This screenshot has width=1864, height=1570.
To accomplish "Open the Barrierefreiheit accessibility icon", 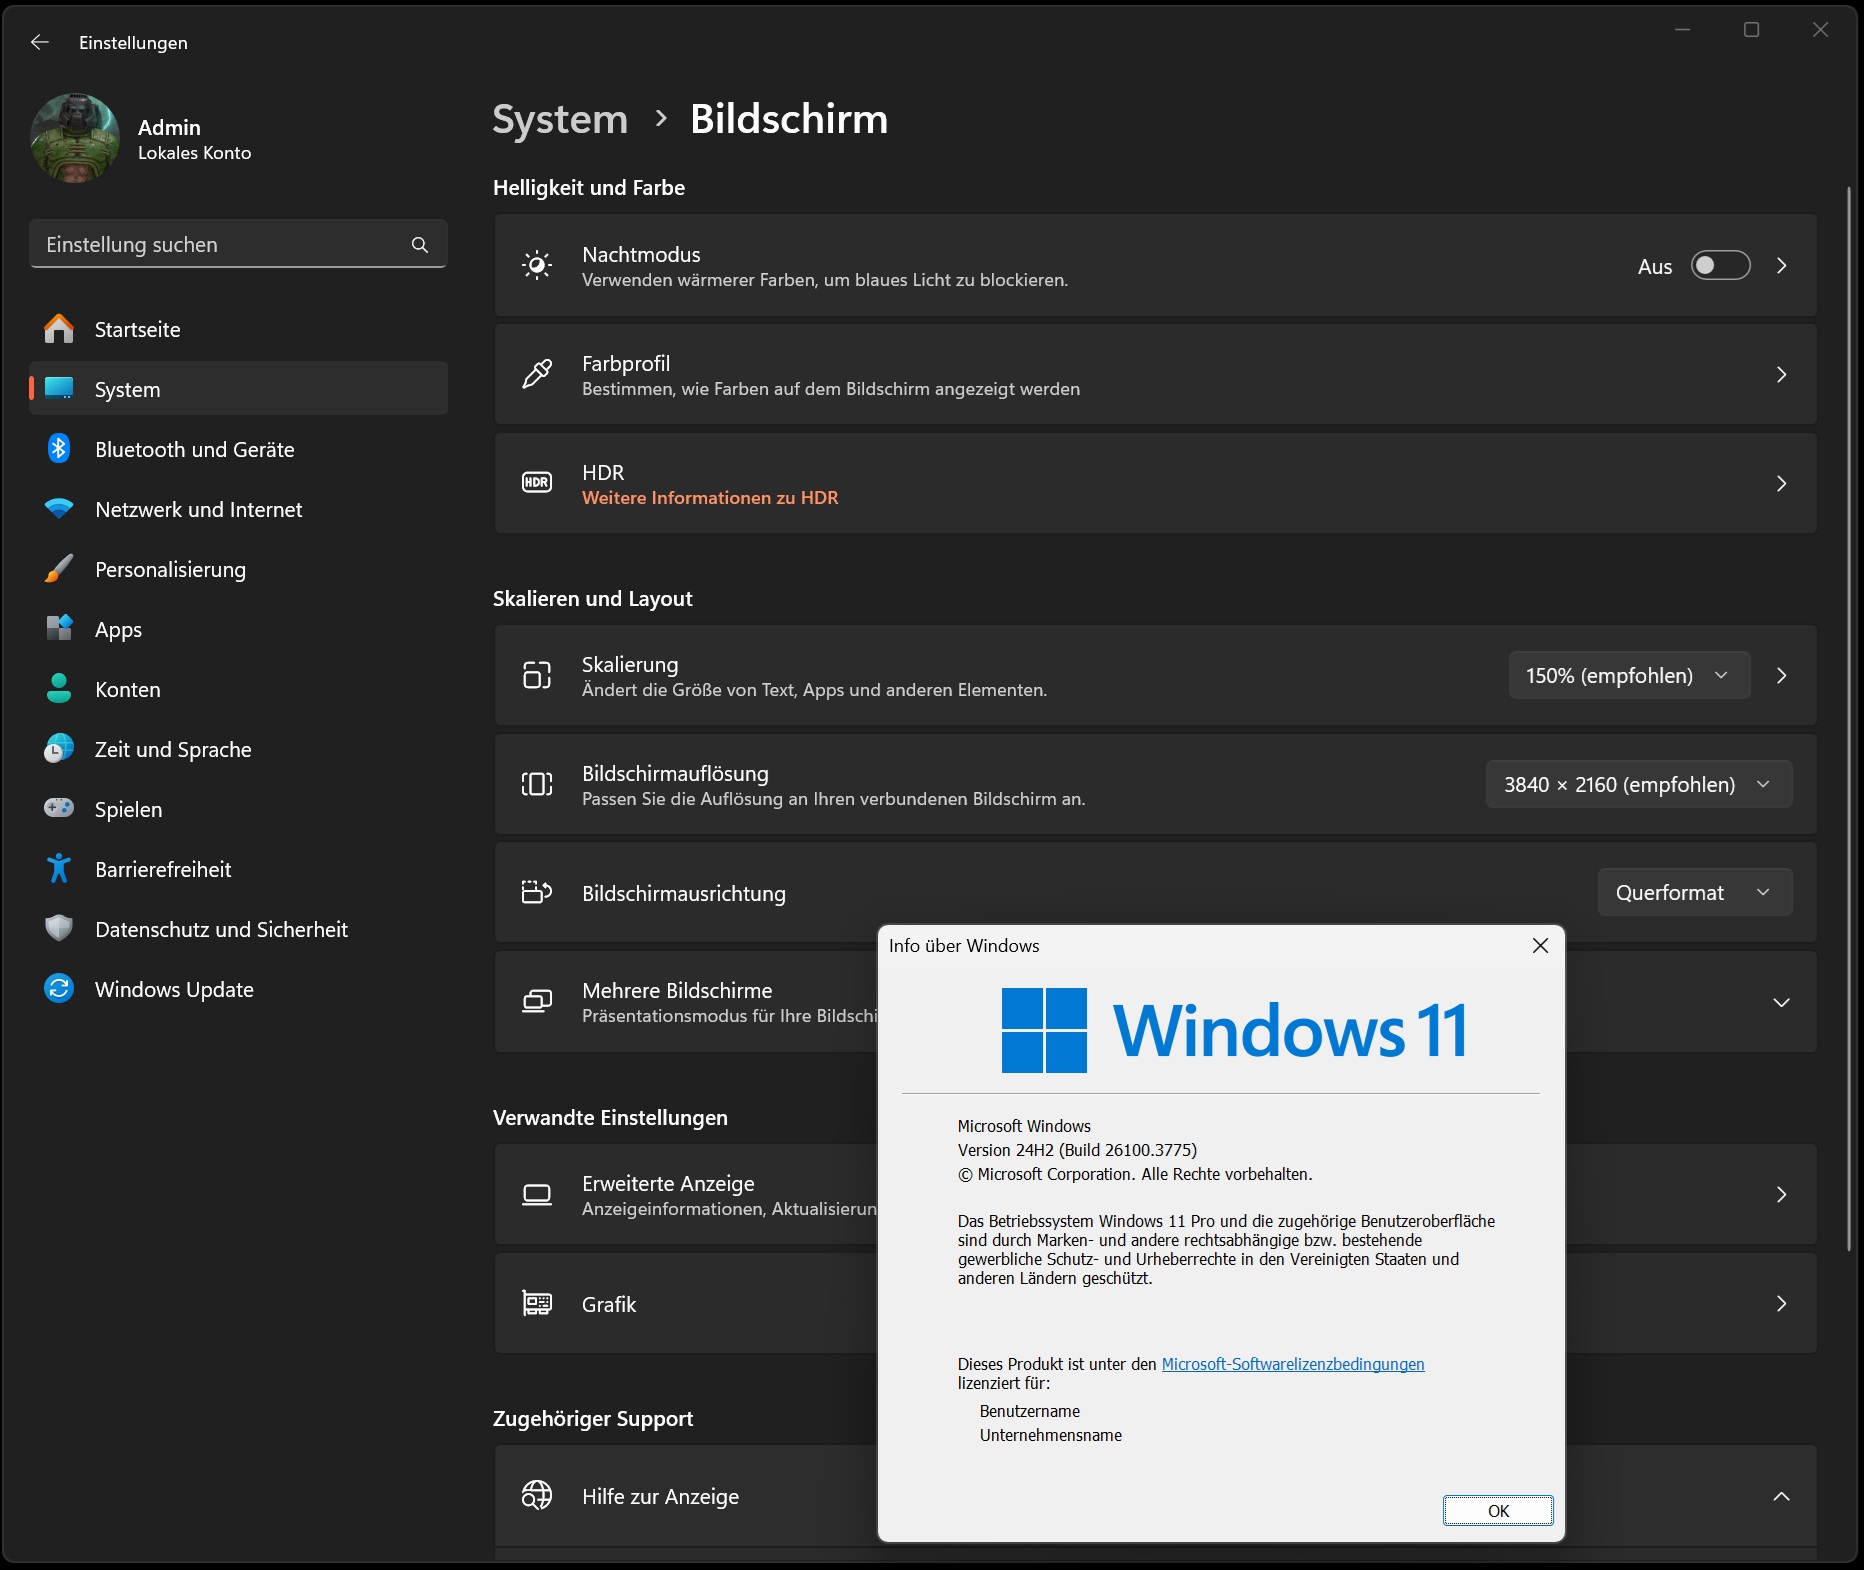I will (x=59, y=869).
